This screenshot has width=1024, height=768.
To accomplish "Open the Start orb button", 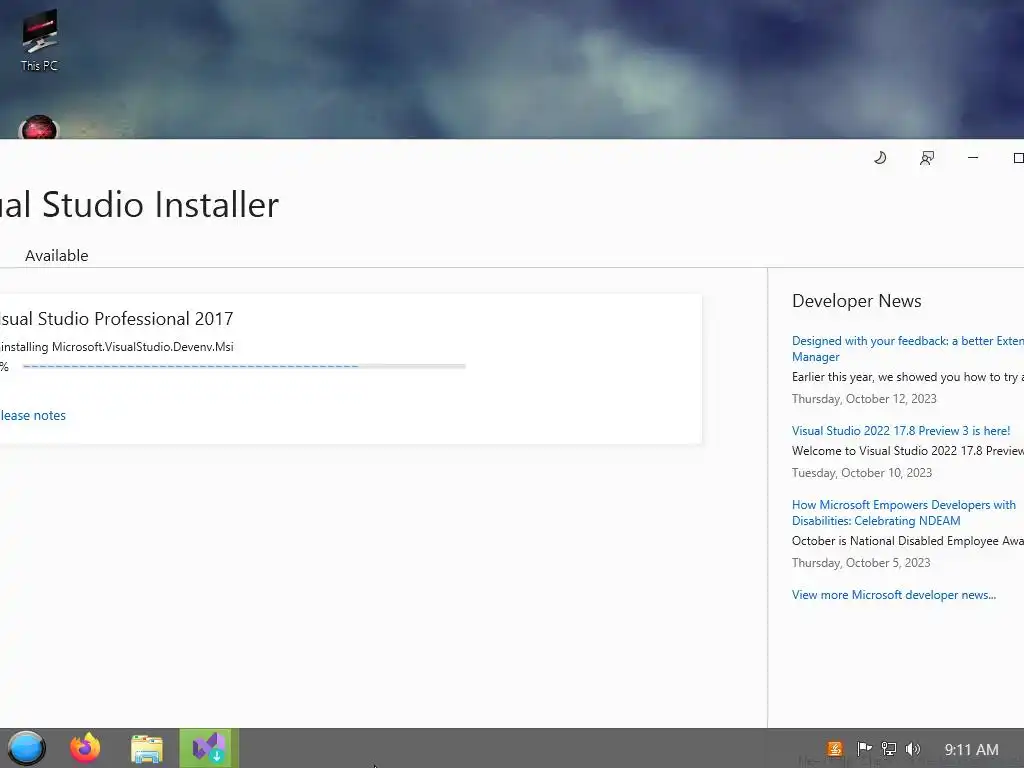I will coord(27,748).
